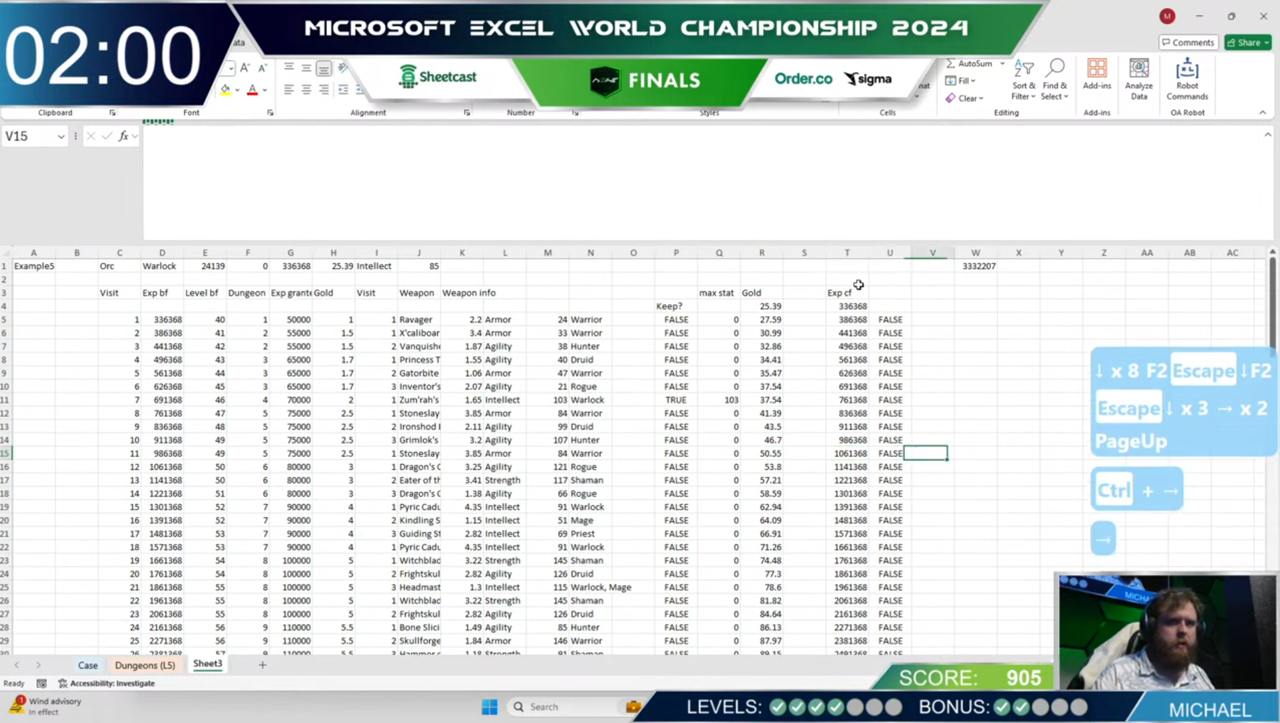The height and width of the screenshot is (723, 1280).
Task: Click the Comments button
Action: (x=1187, y=43)
